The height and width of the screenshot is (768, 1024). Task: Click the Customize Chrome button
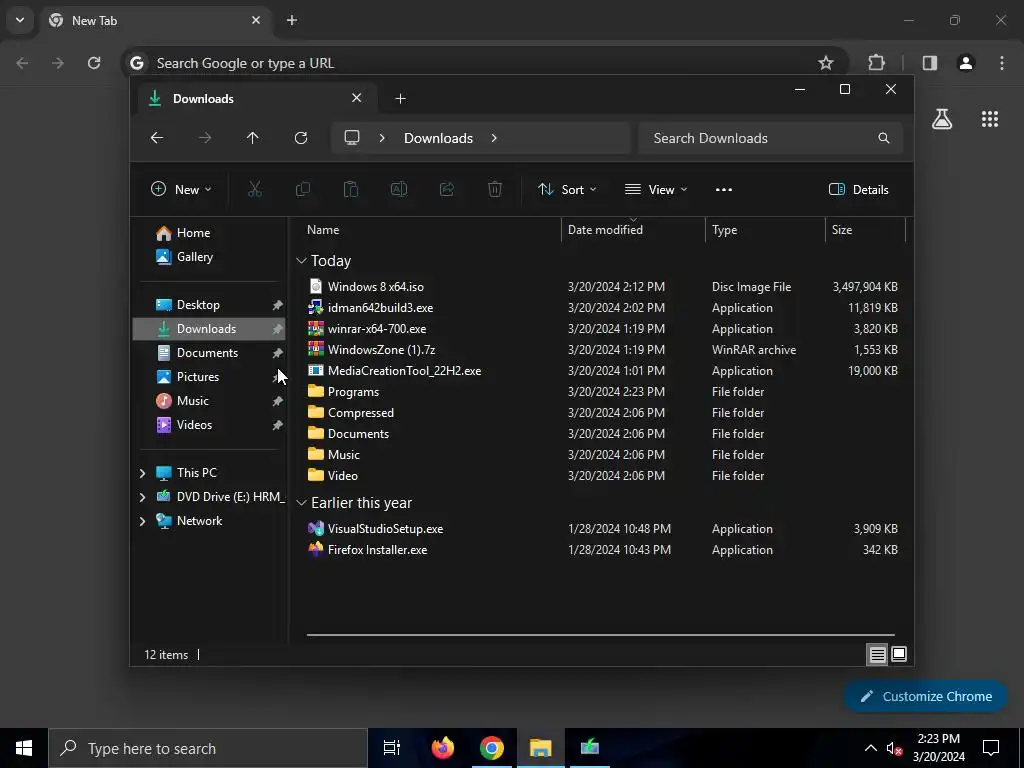pos(926,696)
